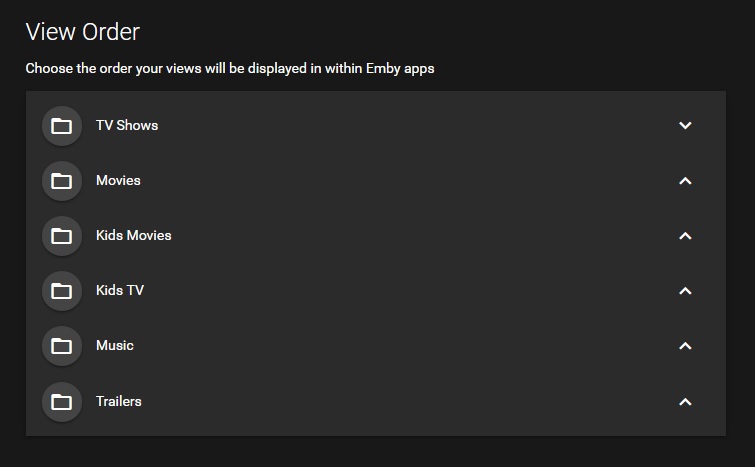
Task: Click the Movies folder icon
Action: [x=62, y=181]
